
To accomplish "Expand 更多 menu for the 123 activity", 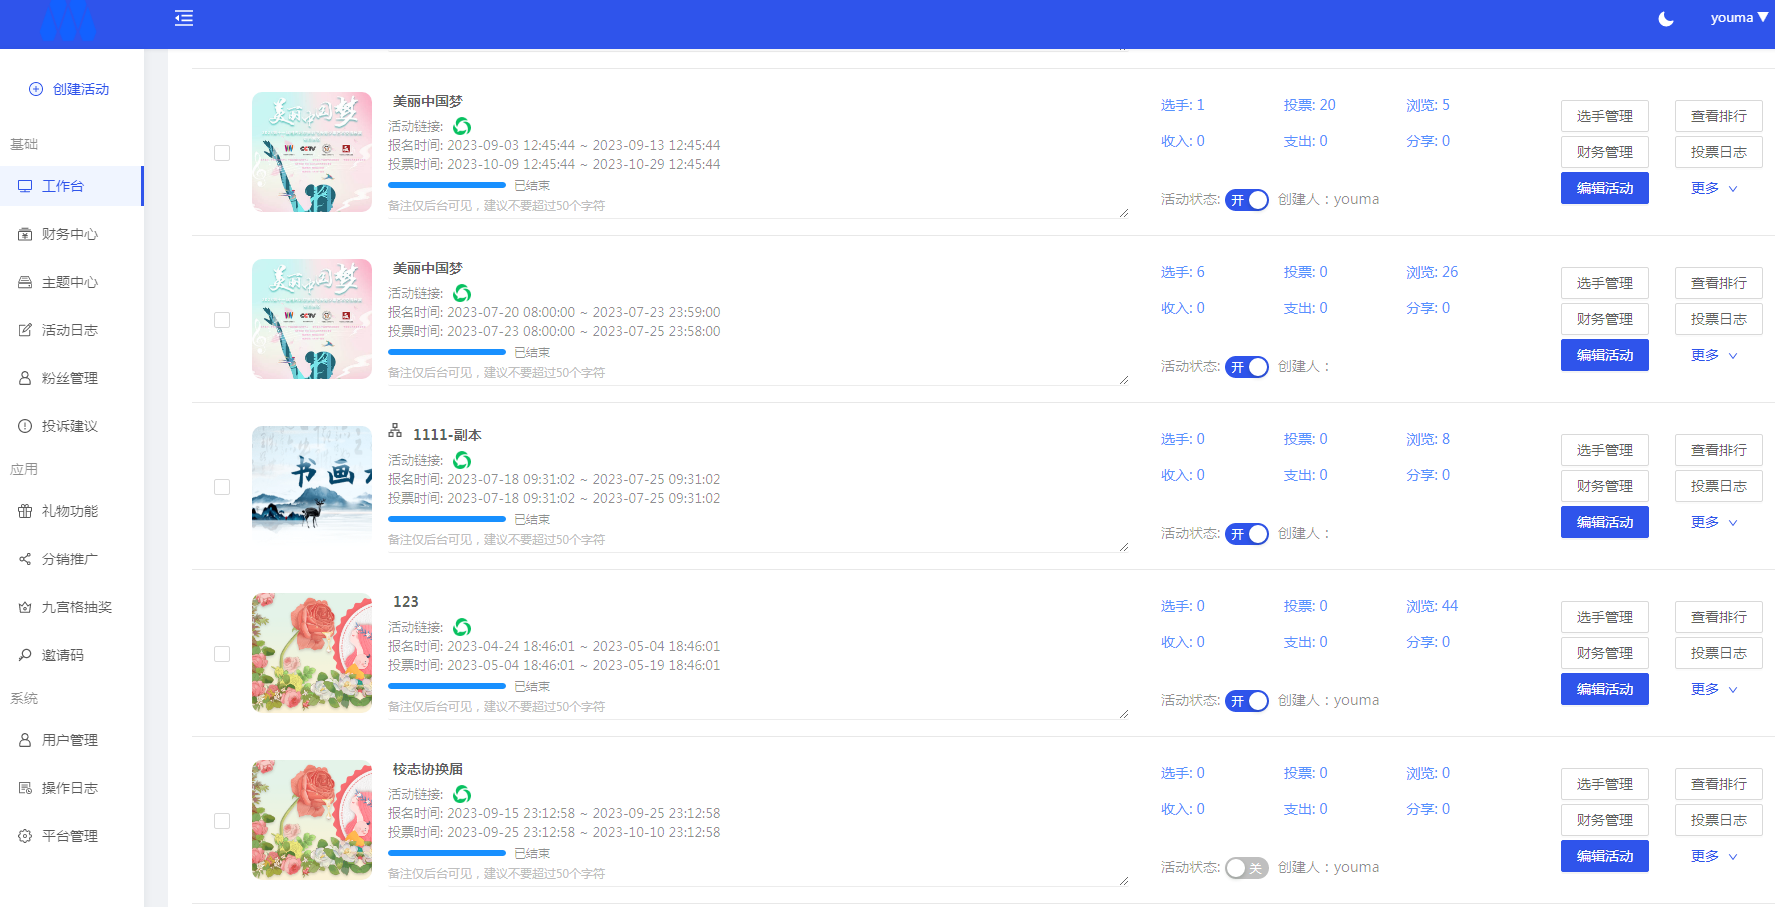I will [1712, 689].
